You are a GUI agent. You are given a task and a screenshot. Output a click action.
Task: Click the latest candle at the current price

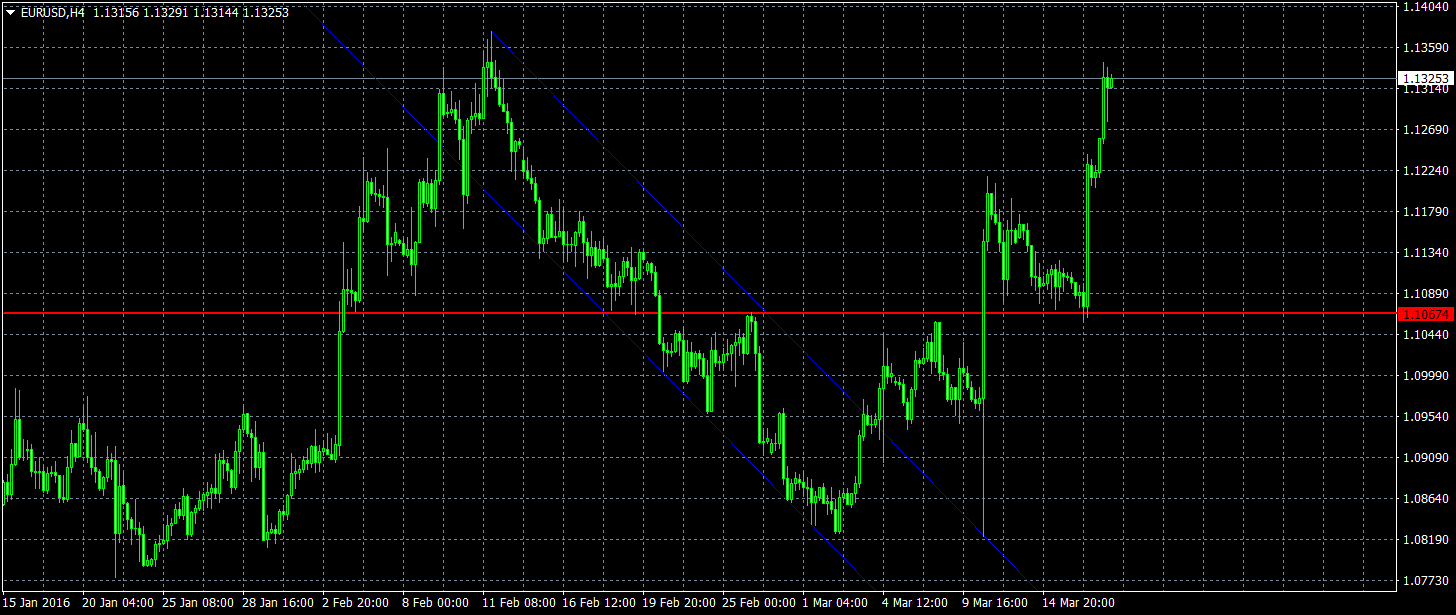pyautogui.click(x=1110, y=82)
